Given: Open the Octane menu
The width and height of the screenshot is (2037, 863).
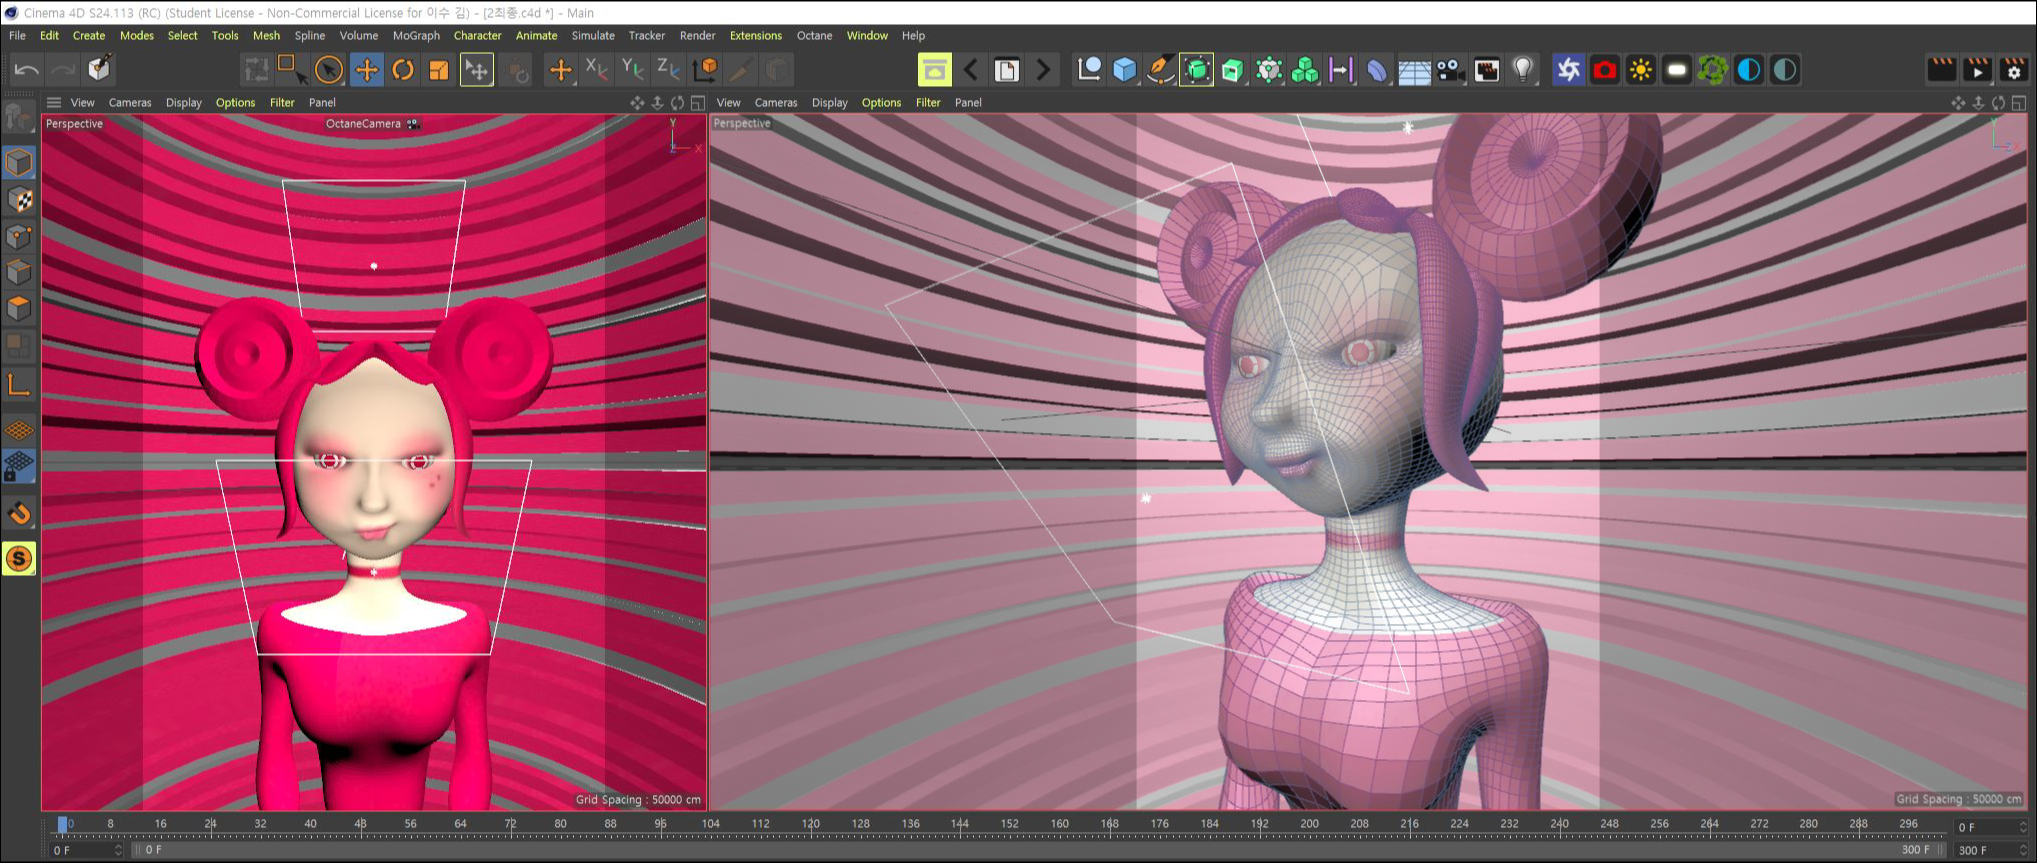Looking at the screenshot, I should tap(814, 35).
